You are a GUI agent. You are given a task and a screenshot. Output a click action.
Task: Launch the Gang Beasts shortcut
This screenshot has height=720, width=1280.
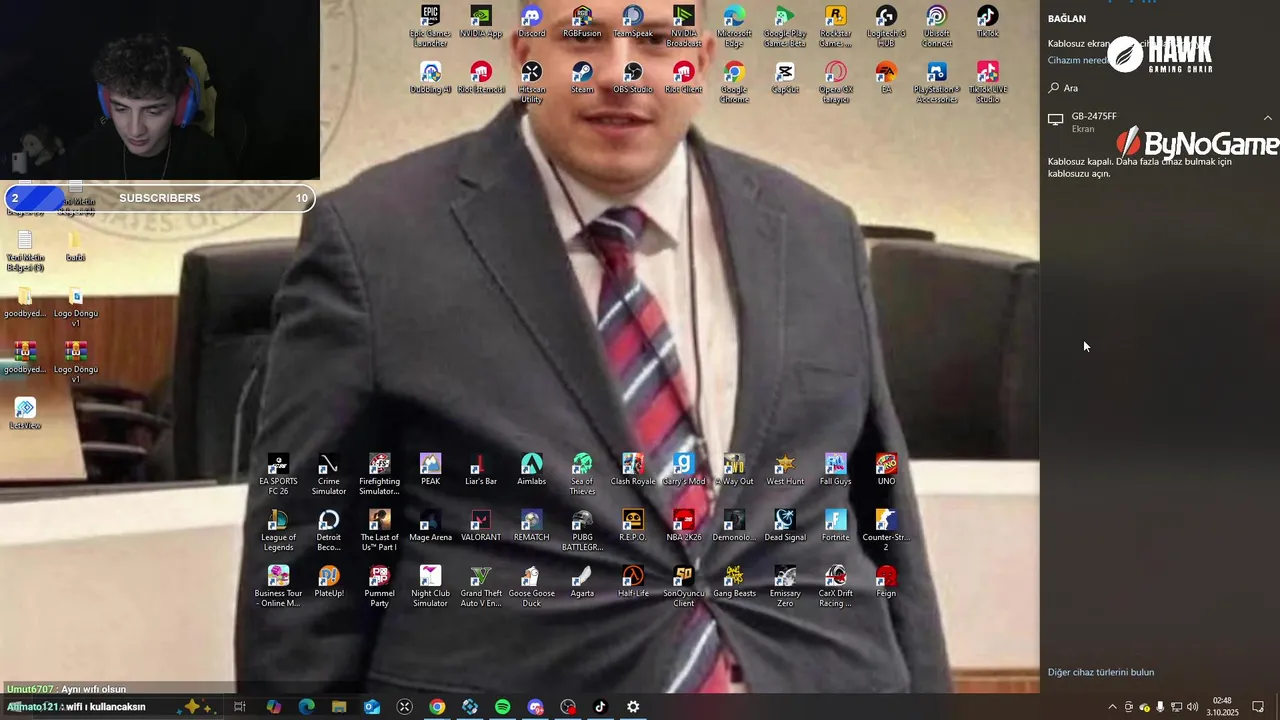tap(734, 582)
